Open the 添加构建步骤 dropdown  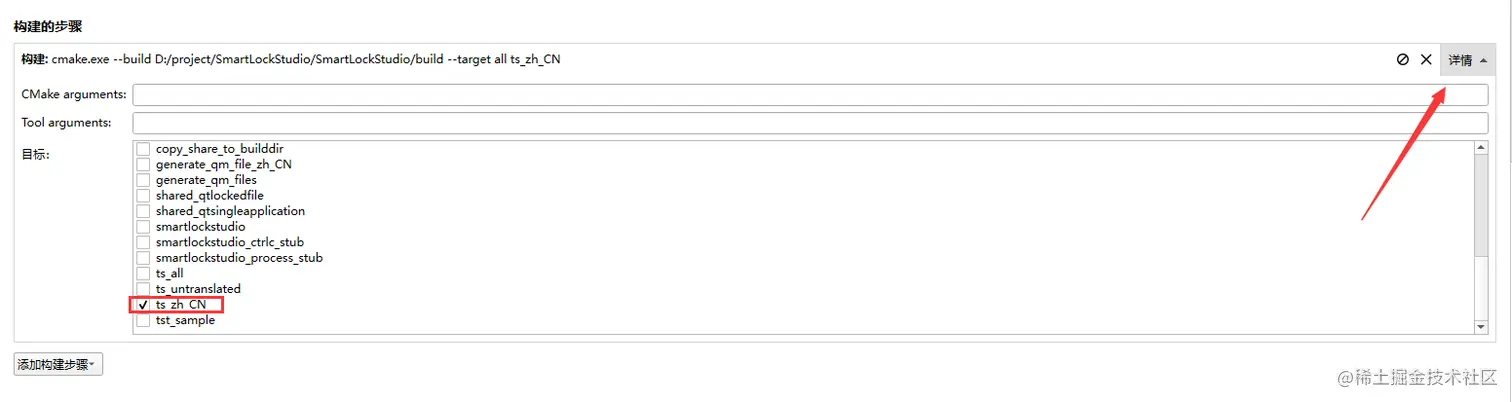[58, 365]
